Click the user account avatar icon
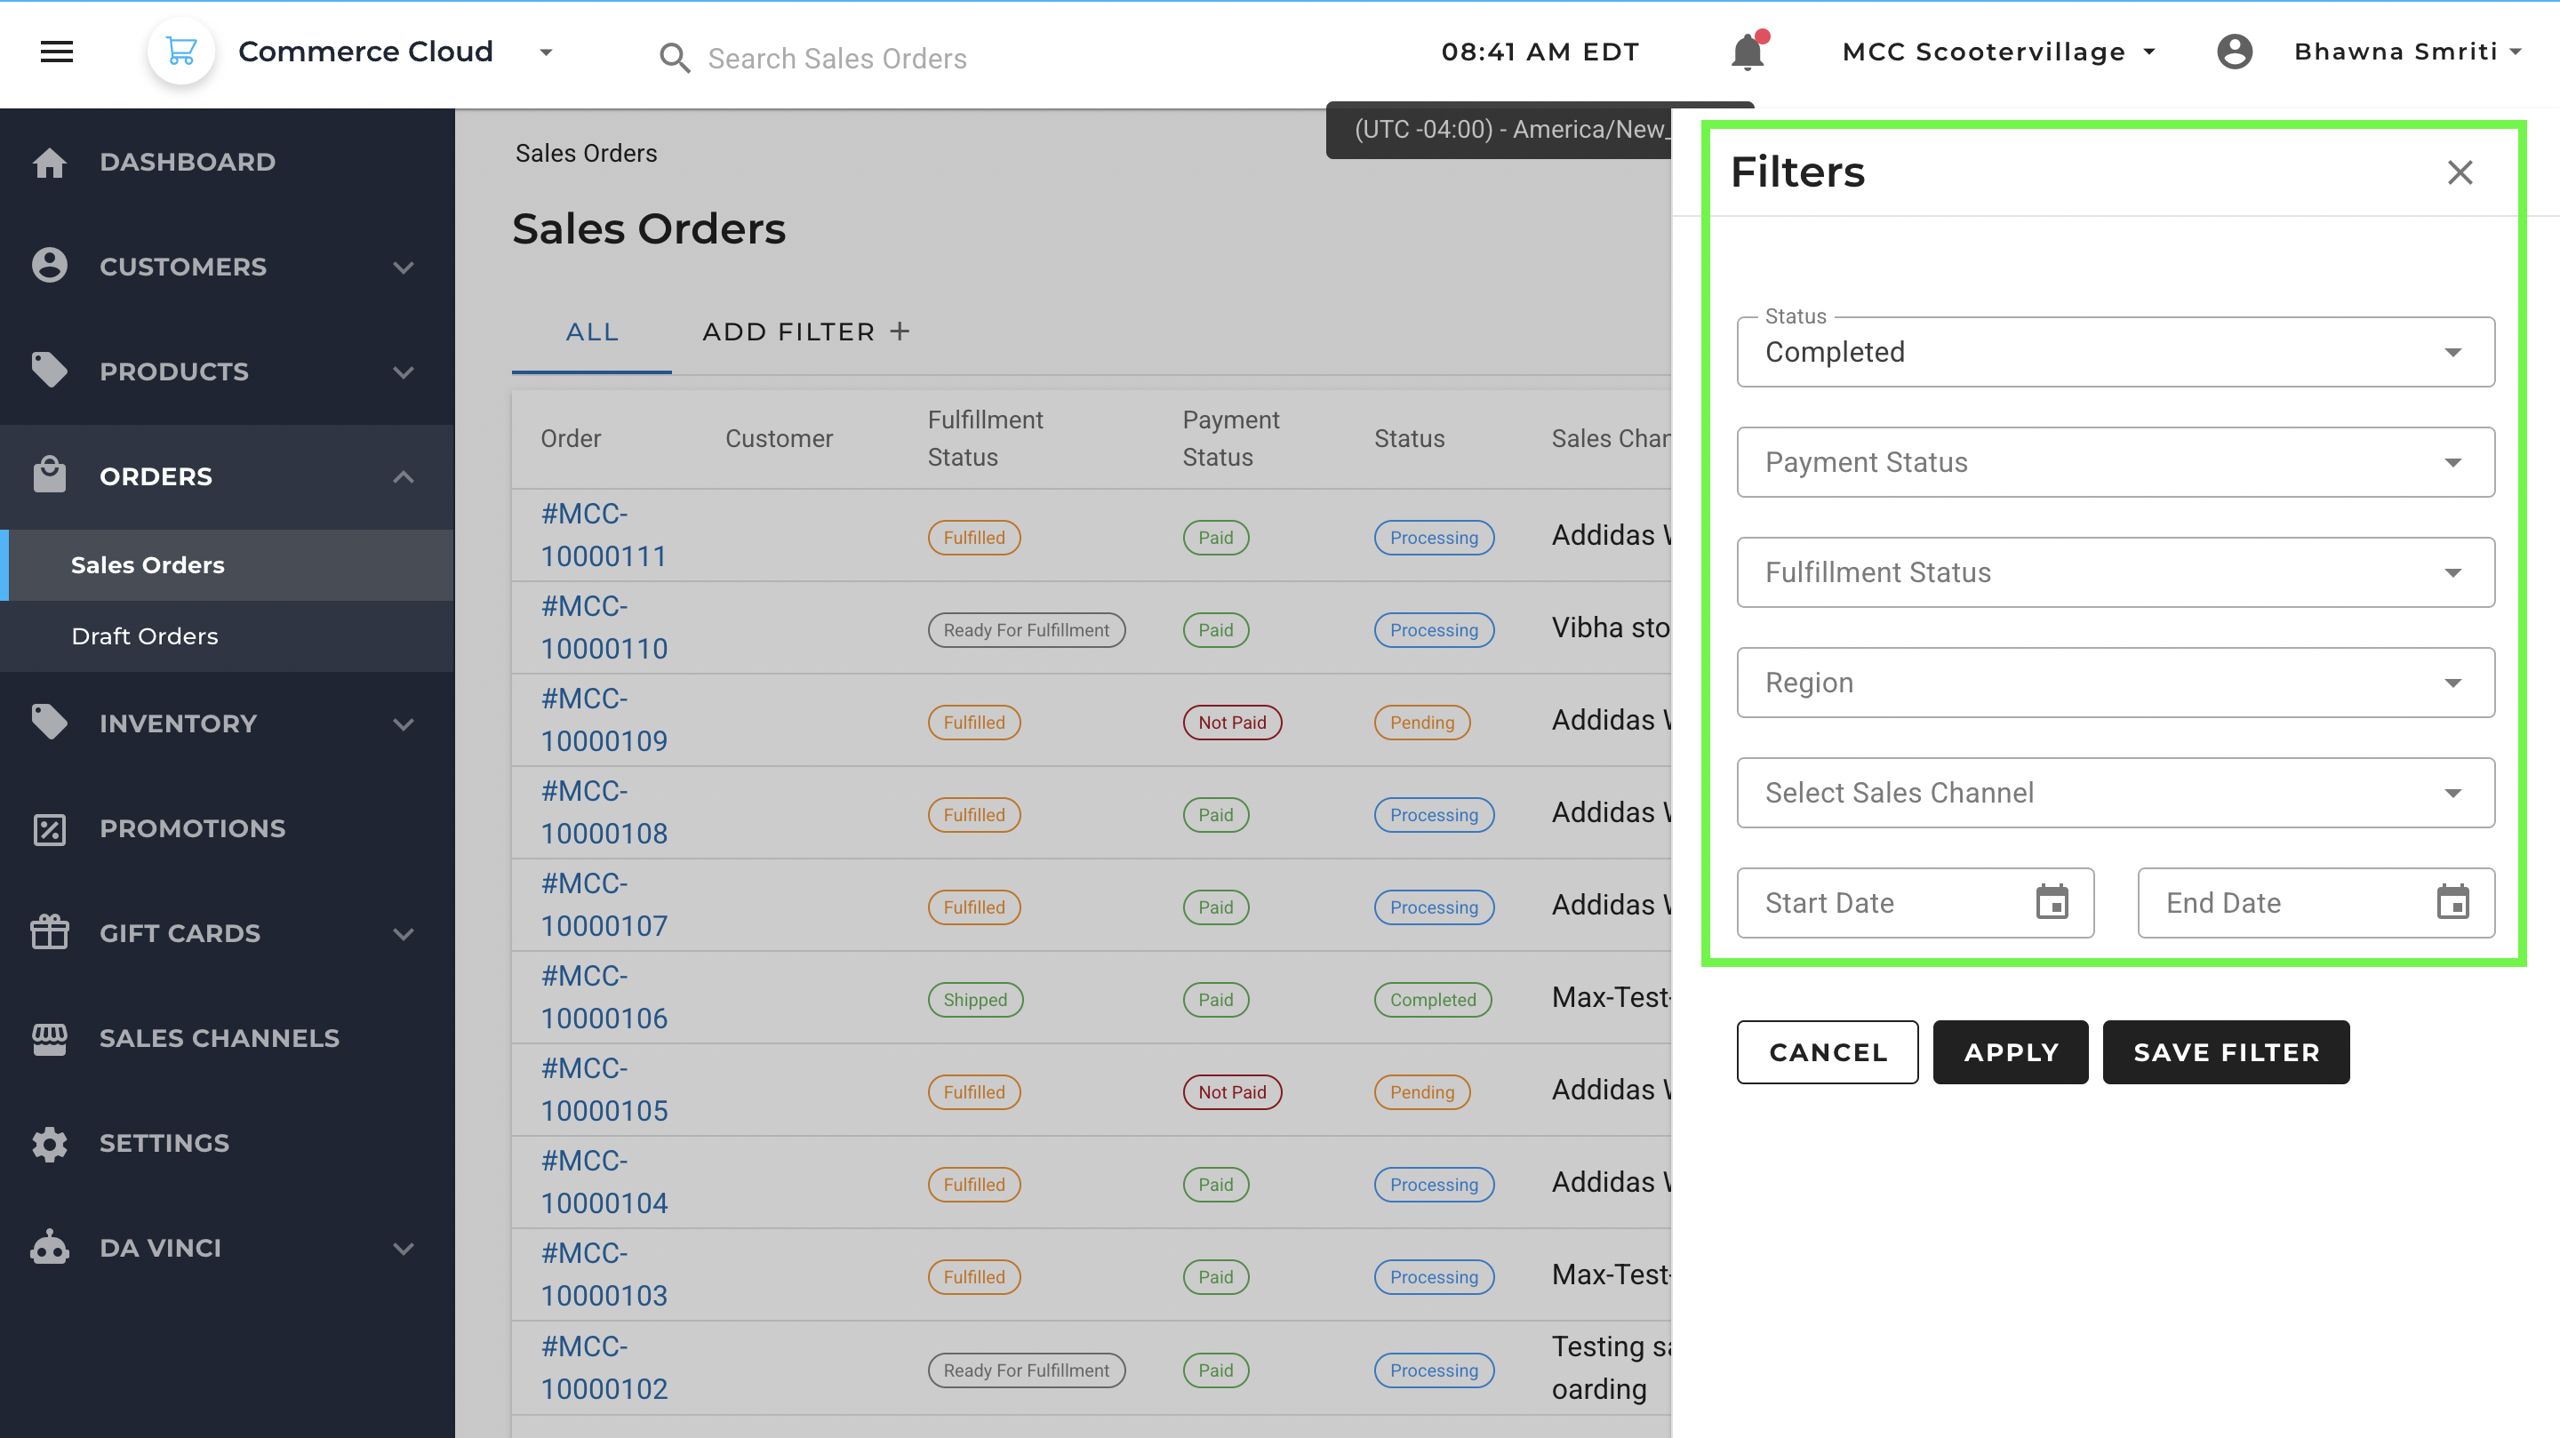 (2234, 51)
